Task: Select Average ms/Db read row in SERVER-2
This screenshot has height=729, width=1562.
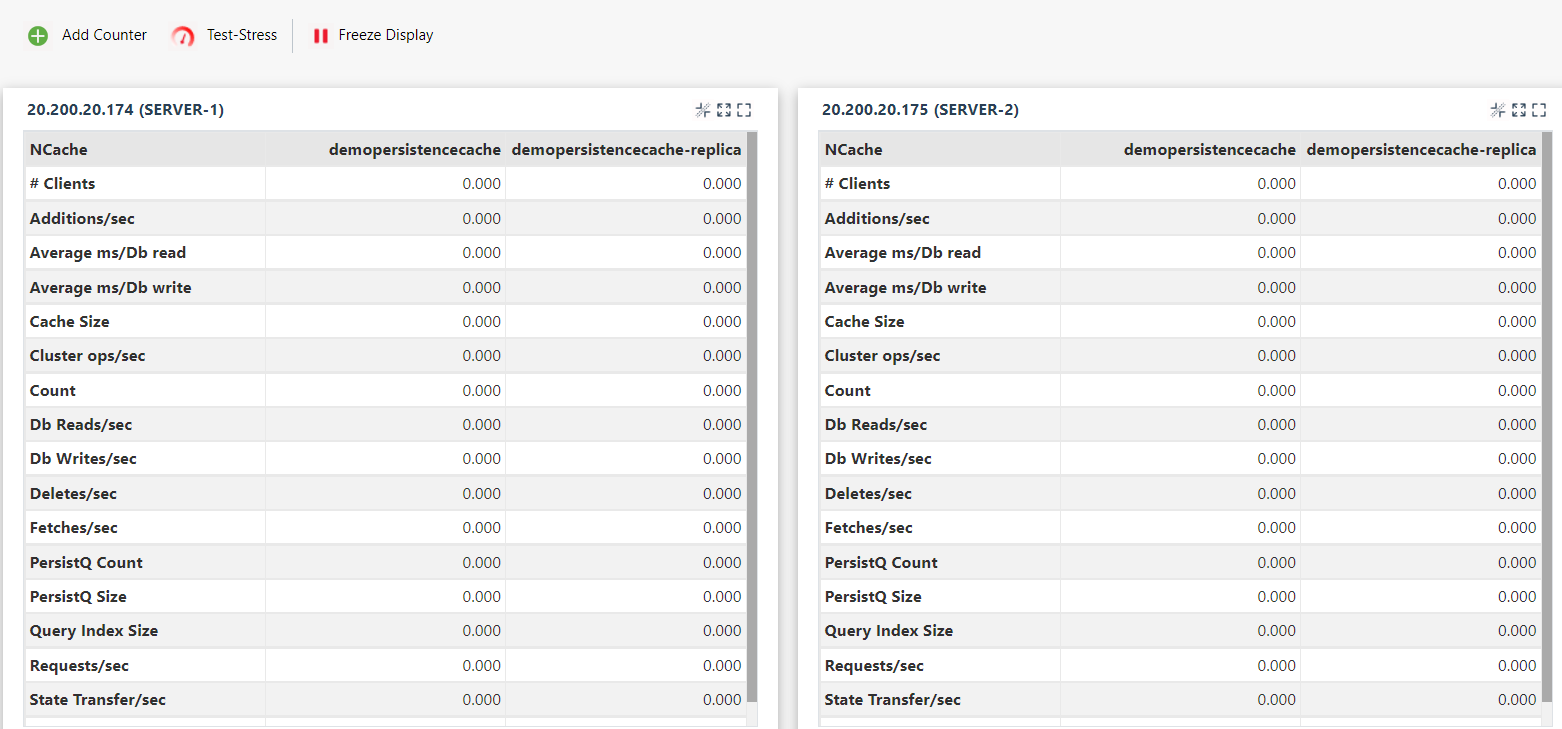Action: pos(1181,253)
